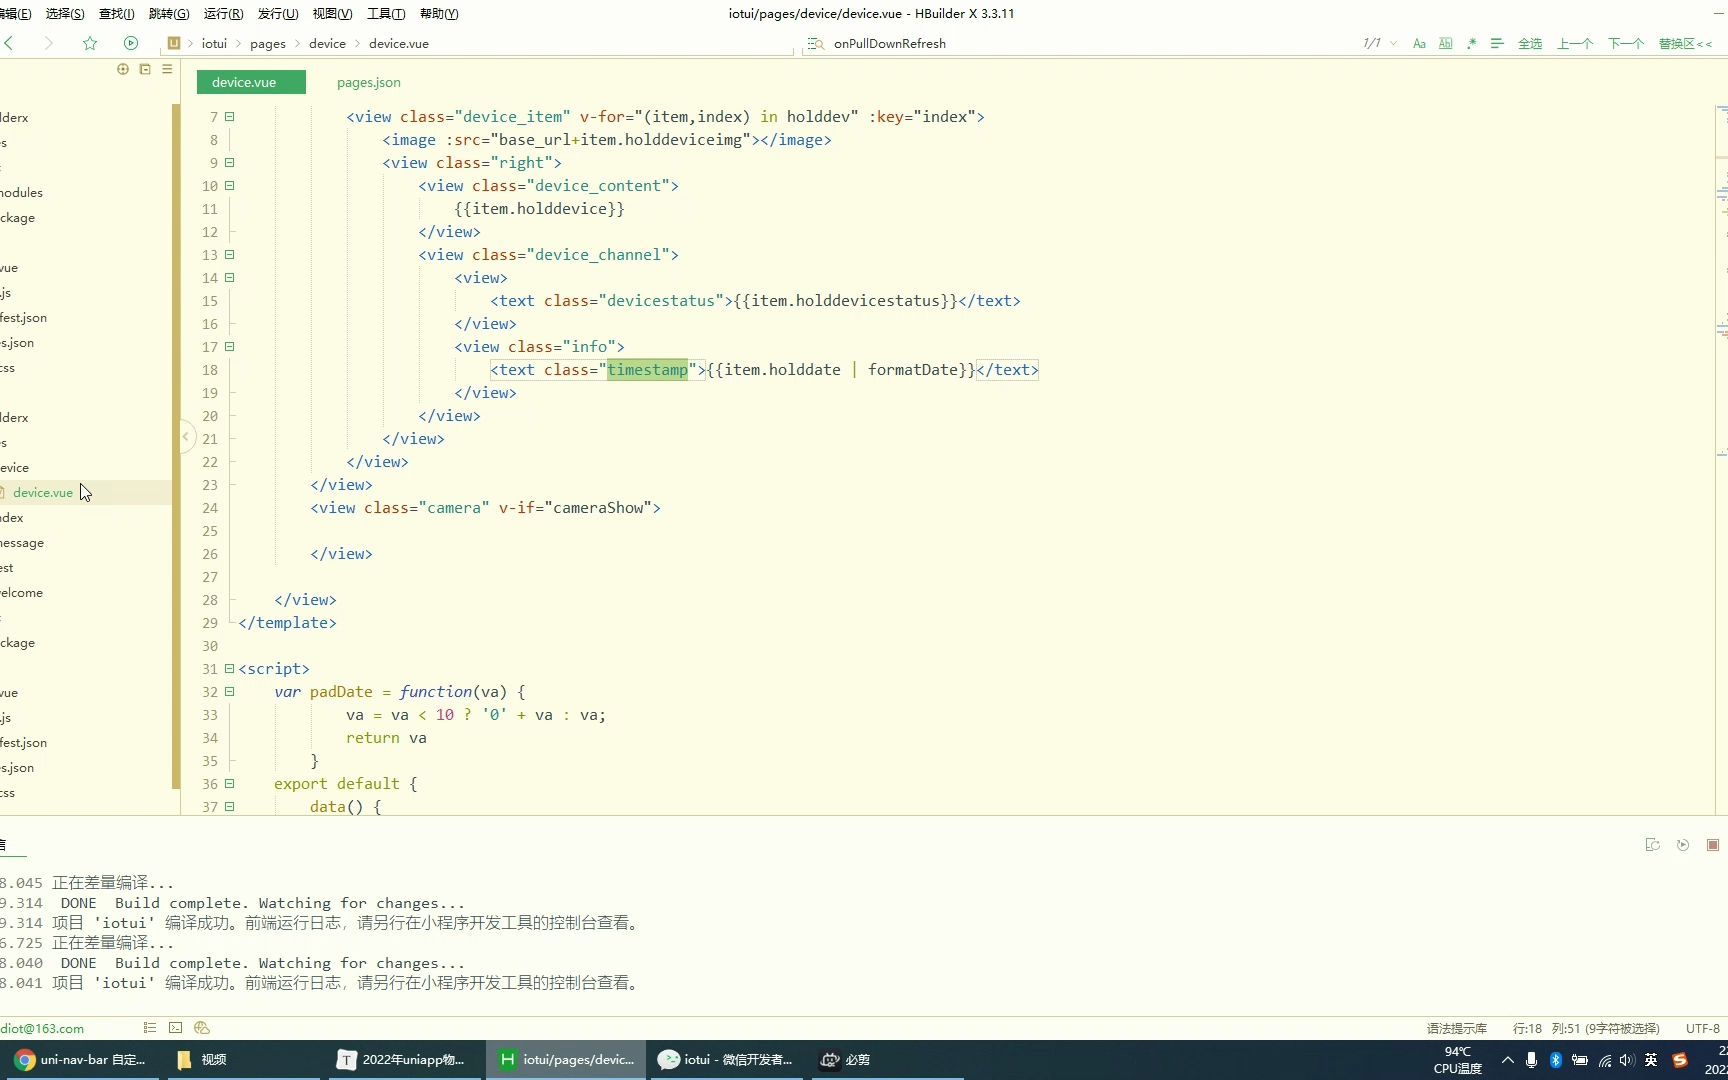This screenshot has width=1728, height=1080.
Task: Open the Typora 2022年uniapp taskbar item
Action: pos(402,1060)
